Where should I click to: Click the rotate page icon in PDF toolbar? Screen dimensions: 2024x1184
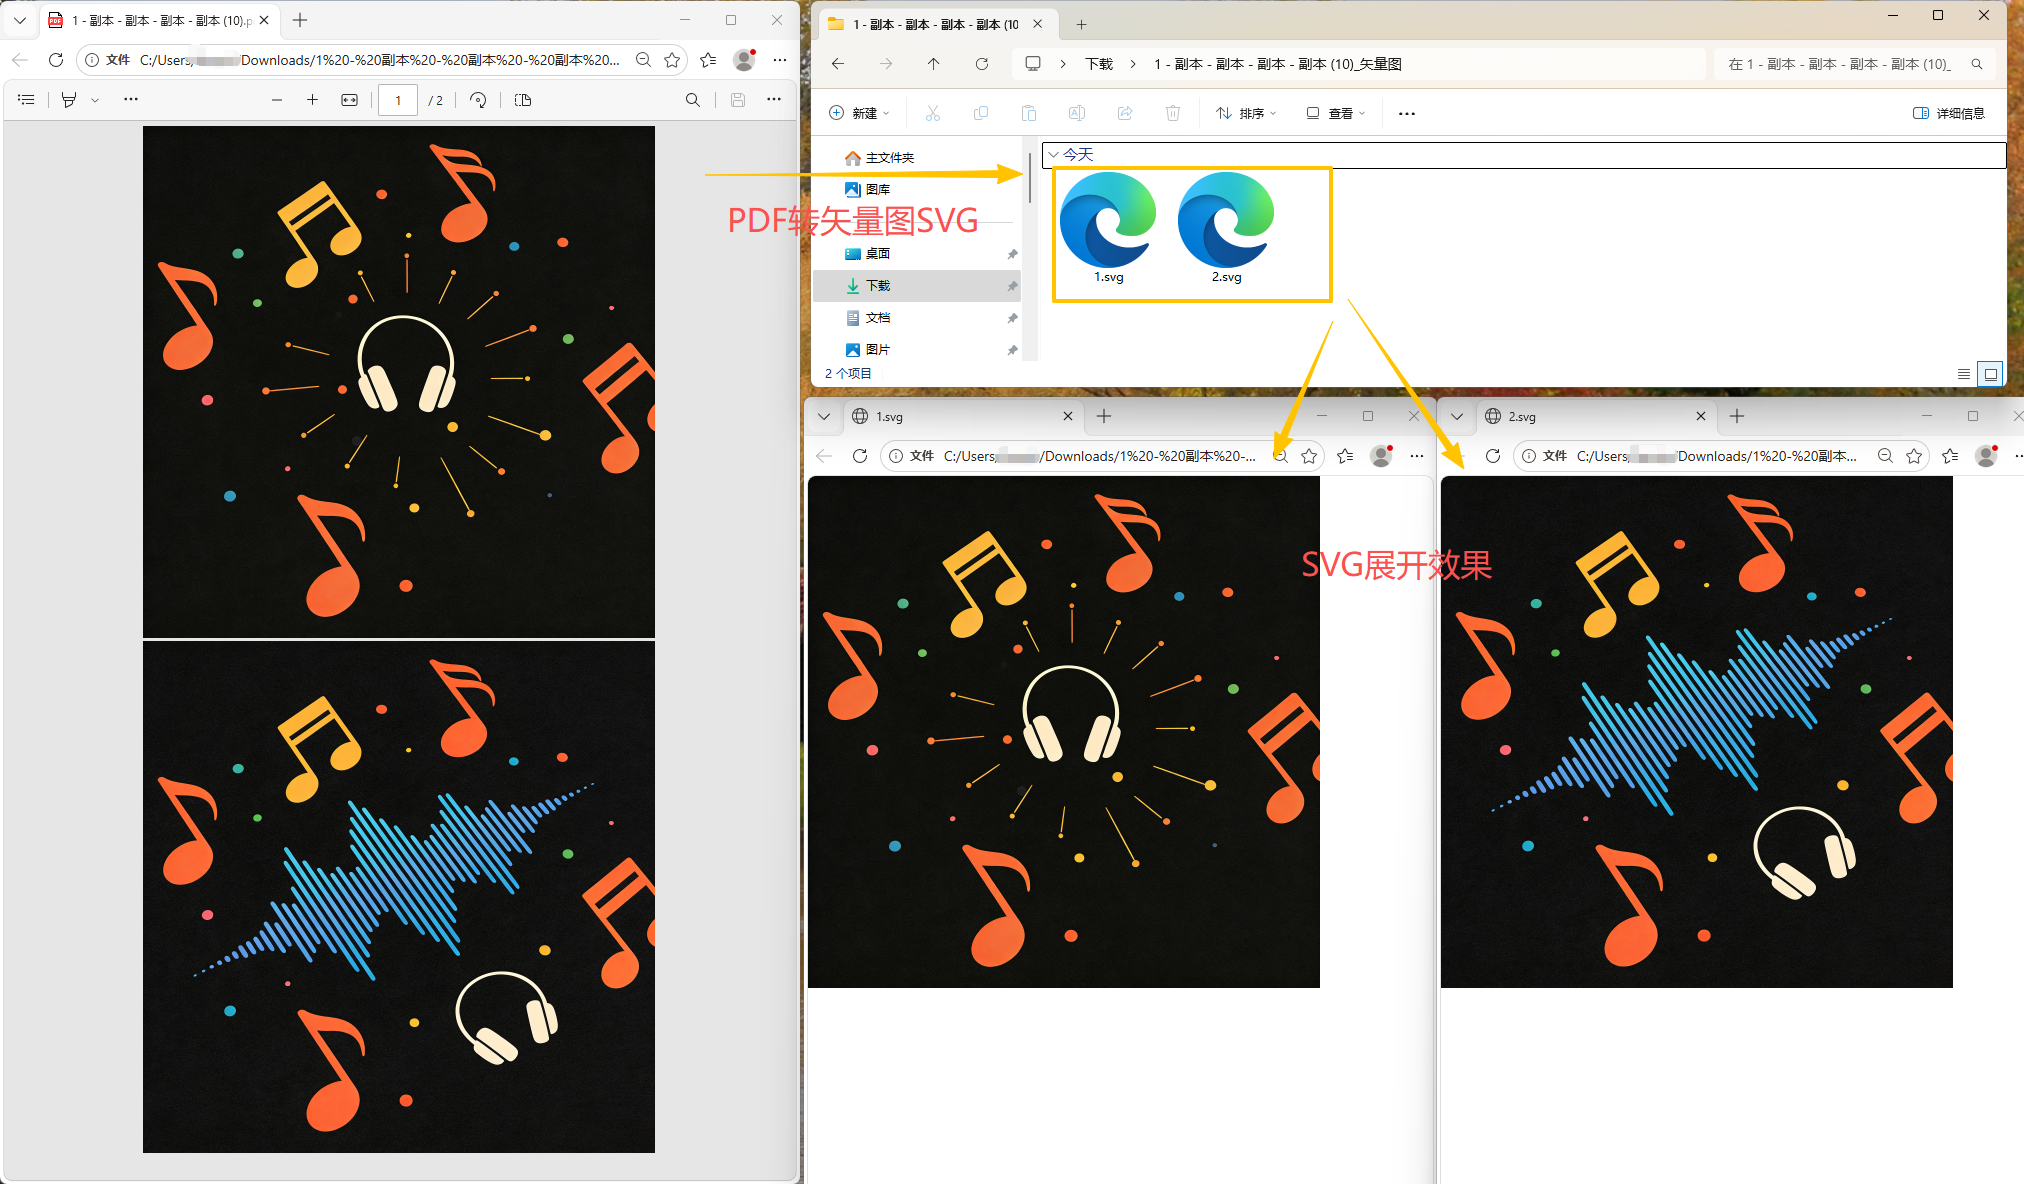pos(478,100)
